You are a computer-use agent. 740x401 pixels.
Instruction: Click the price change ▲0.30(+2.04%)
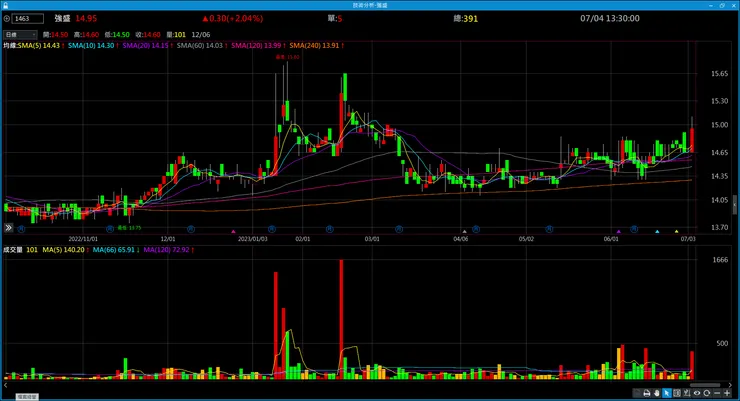(x=232, y=18)
